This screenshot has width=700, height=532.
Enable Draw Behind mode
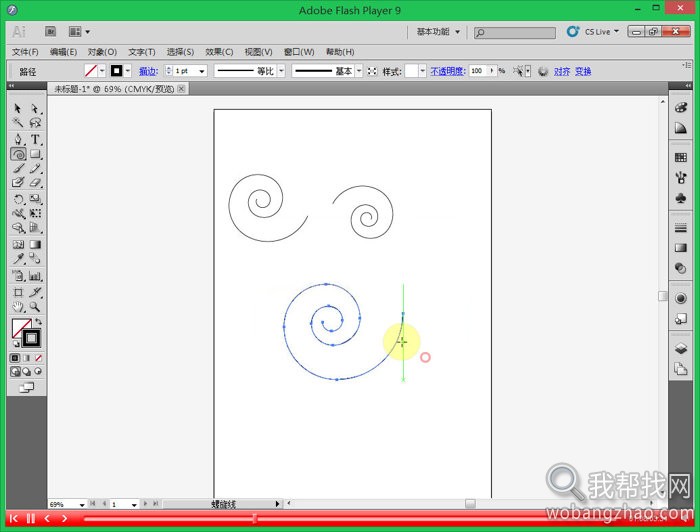tap(26, 371)
